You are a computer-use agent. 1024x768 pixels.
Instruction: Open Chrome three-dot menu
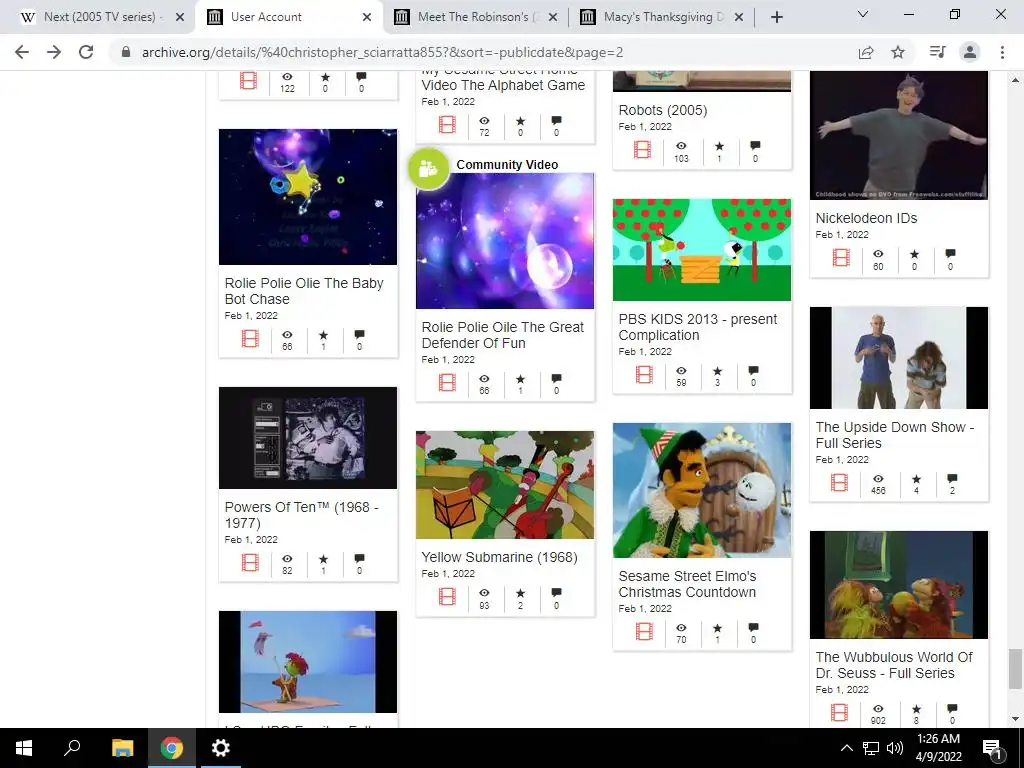(1002, 52)
